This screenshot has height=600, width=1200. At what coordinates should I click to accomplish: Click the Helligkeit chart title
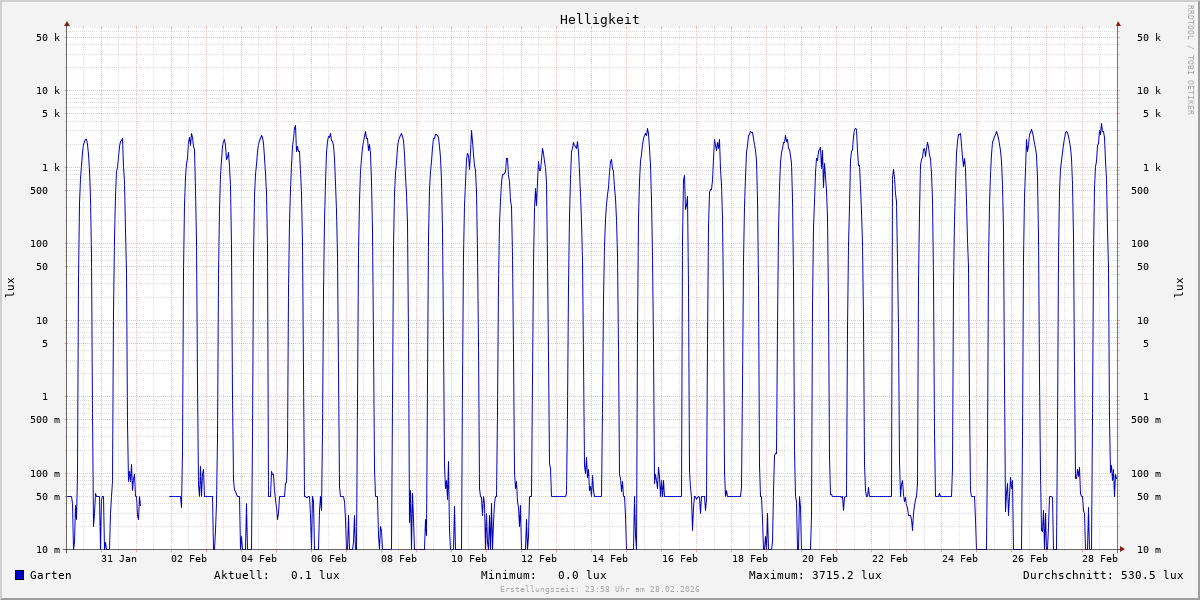599,19
